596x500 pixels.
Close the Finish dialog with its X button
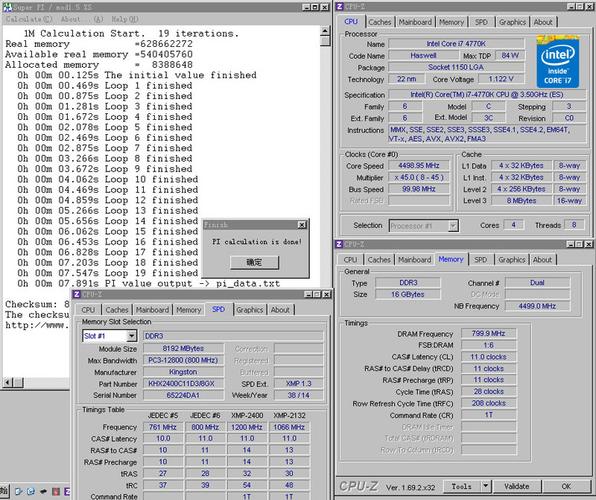pyautogui.click(x=302, y=225)
